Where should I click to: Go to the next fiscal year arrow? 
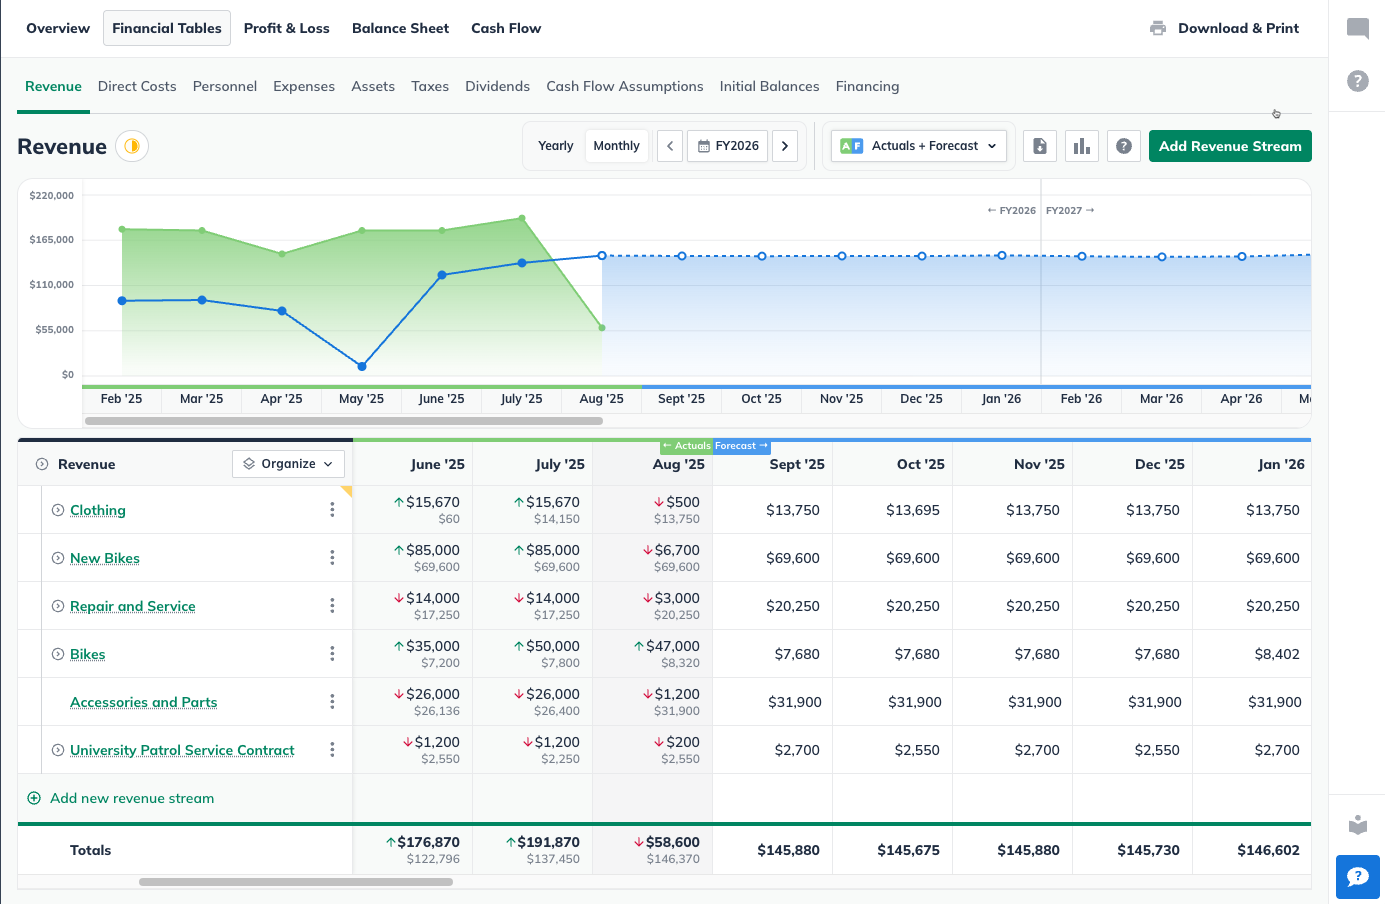tap(785, 146)
